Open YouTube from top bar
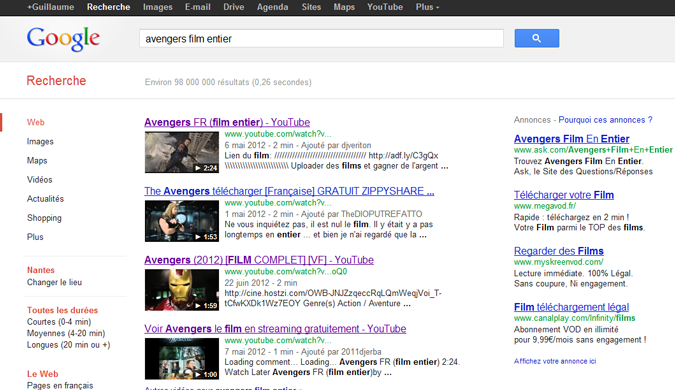This screenshot has height=390, width=675. [x=385, y=7]
